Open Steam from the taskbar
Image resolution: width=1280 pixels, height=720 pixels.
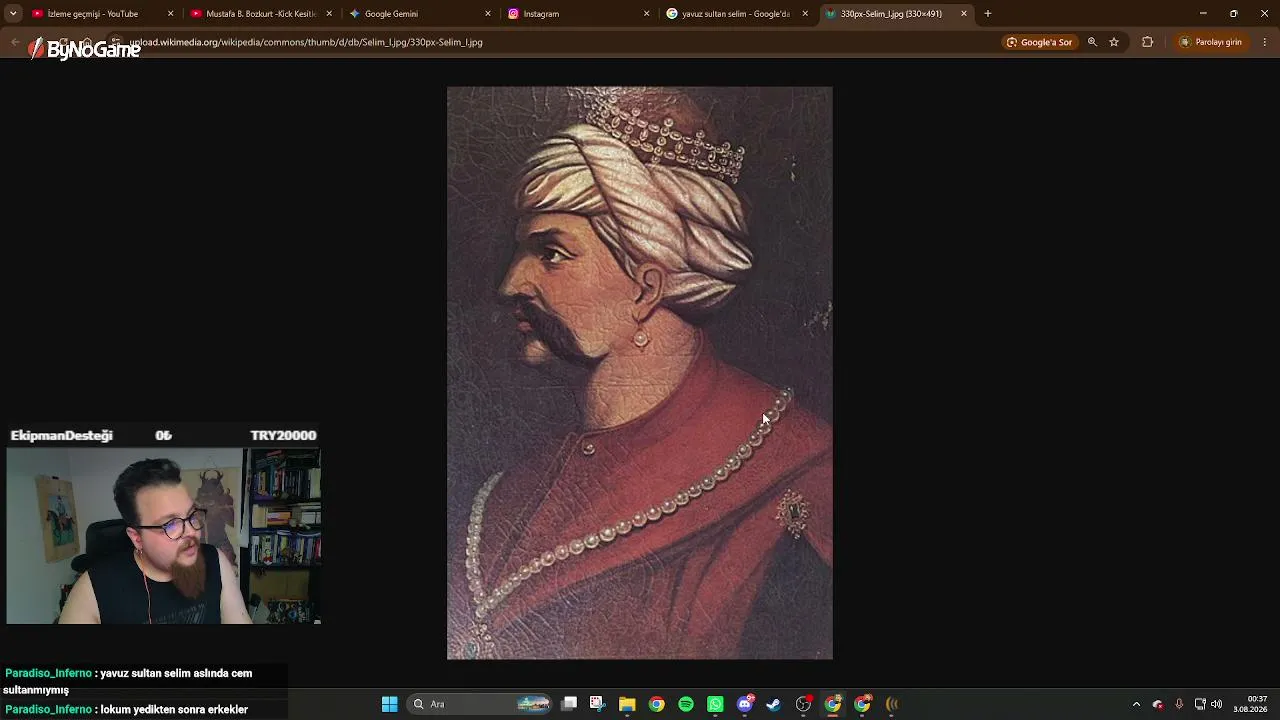[774, 704]
